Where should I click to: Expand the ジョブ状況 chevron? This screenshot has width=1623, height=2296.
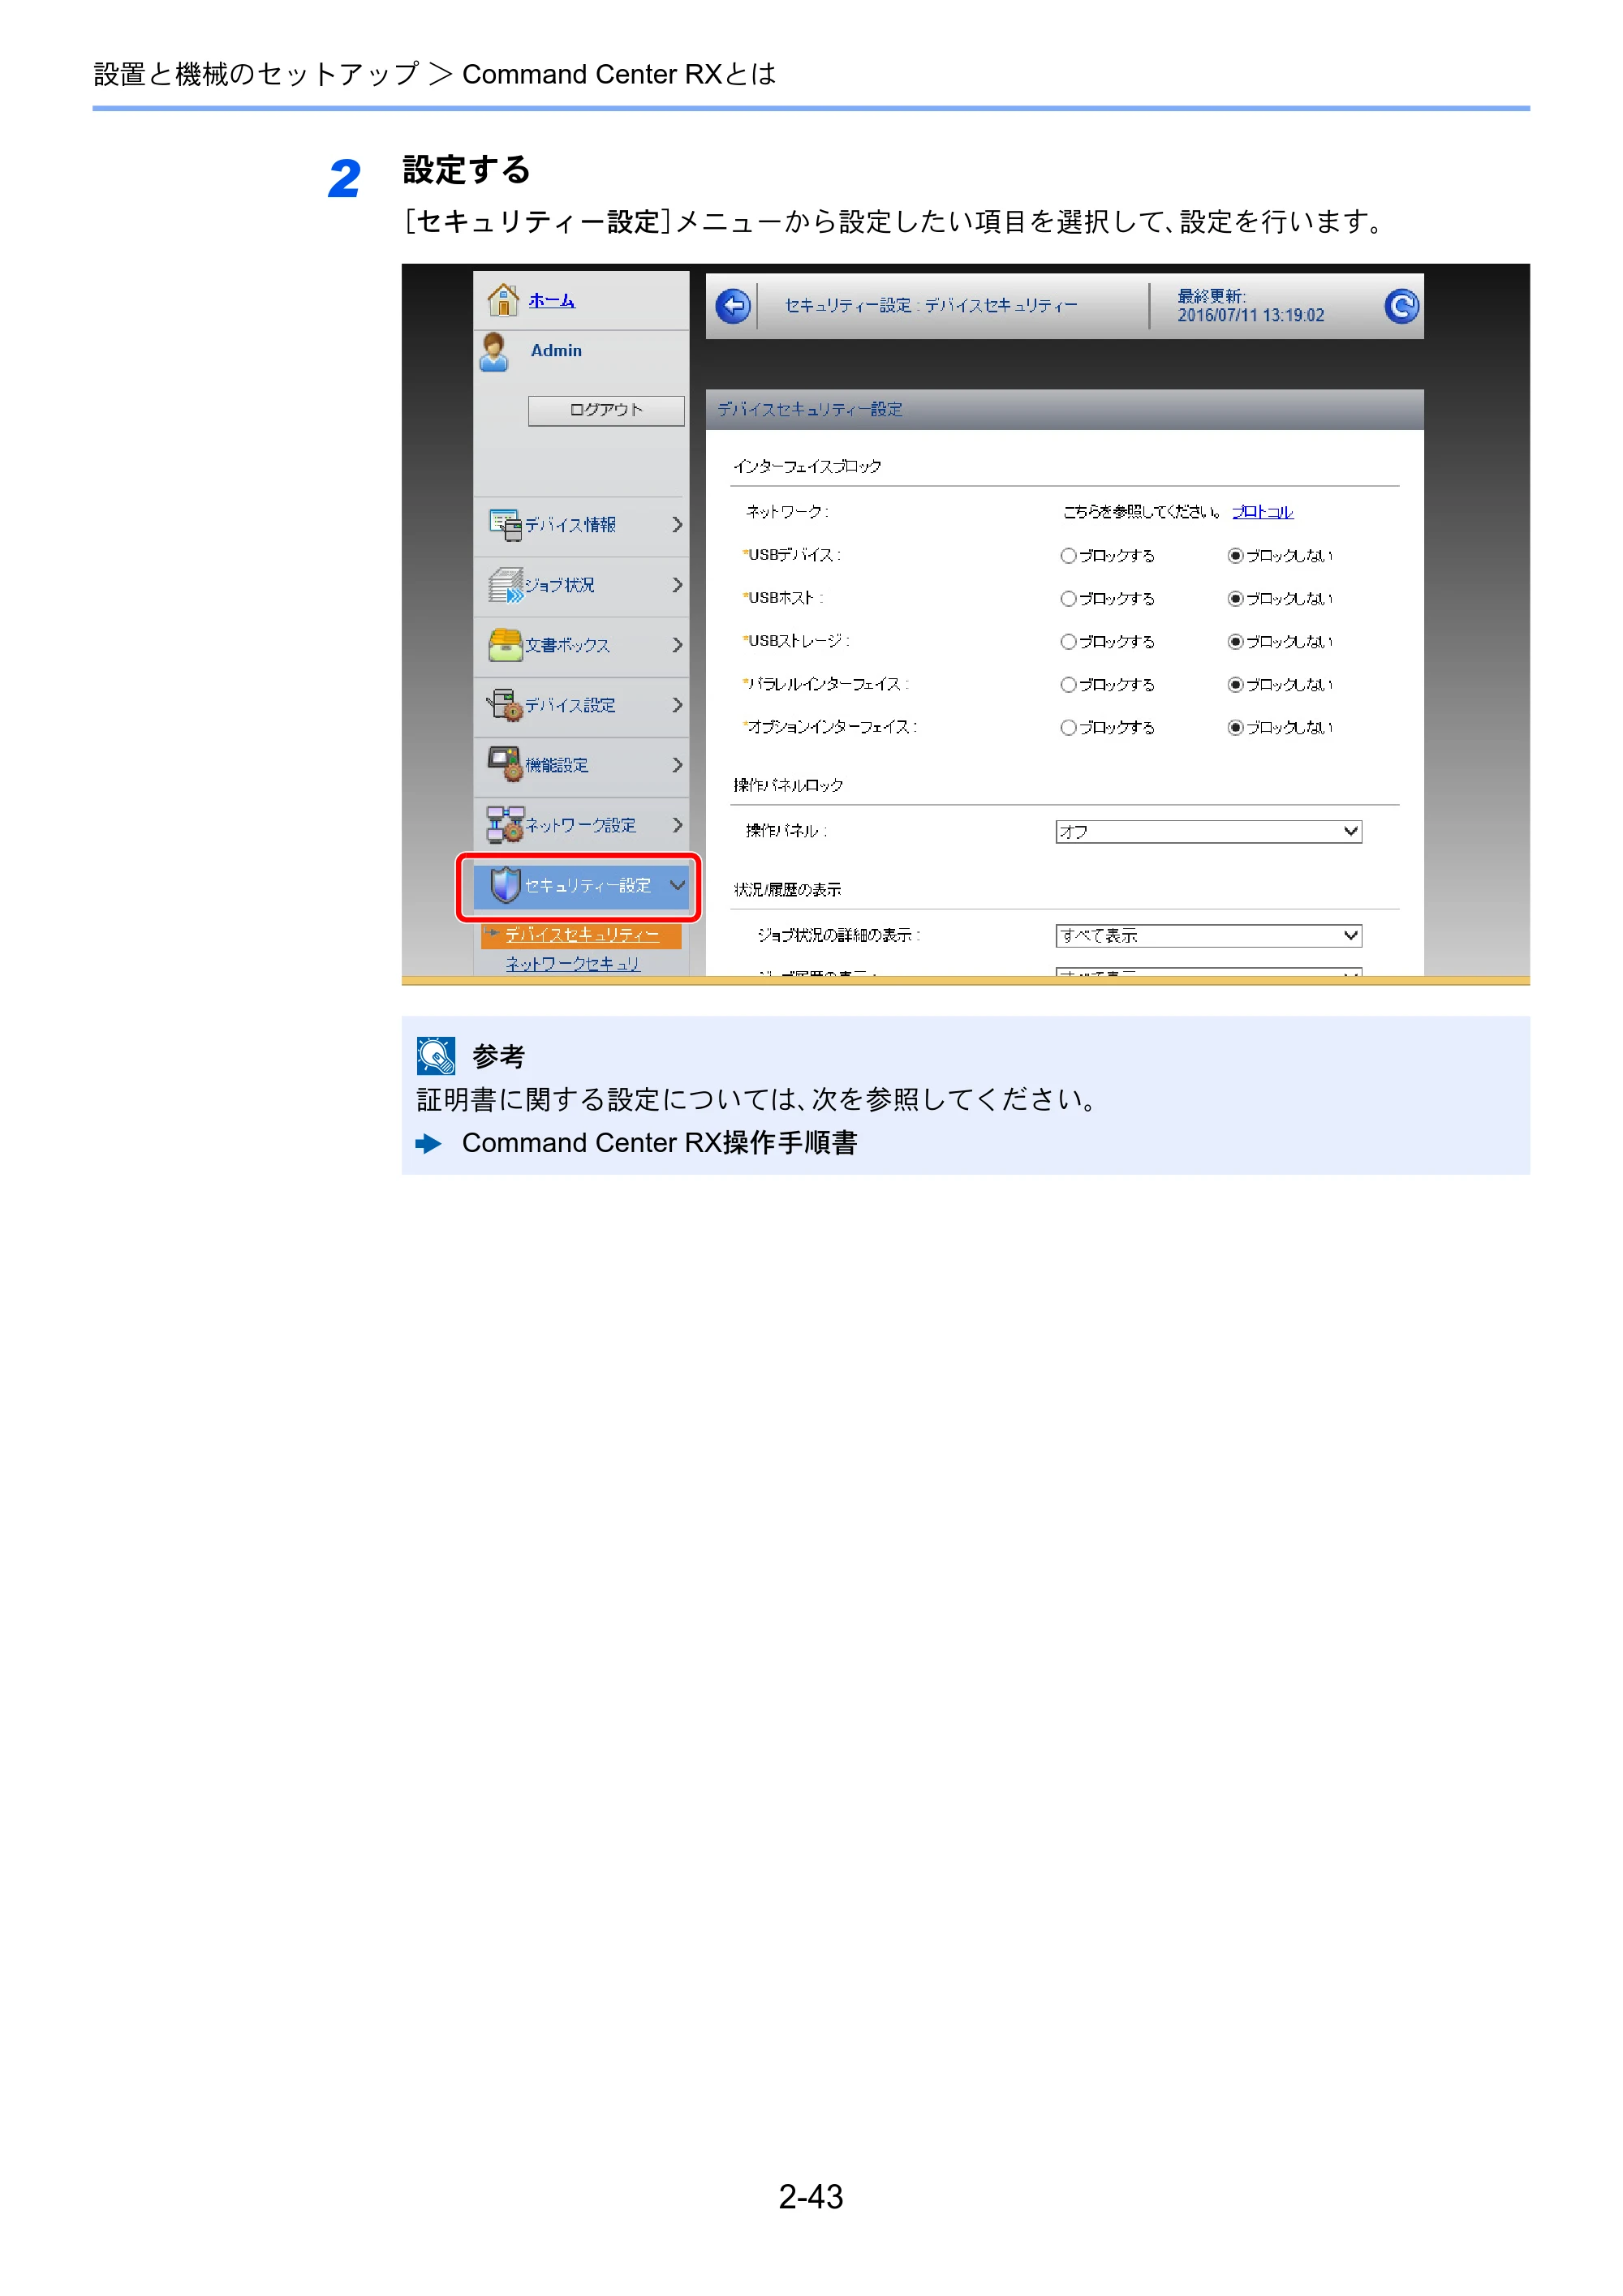tap(677, 584)
